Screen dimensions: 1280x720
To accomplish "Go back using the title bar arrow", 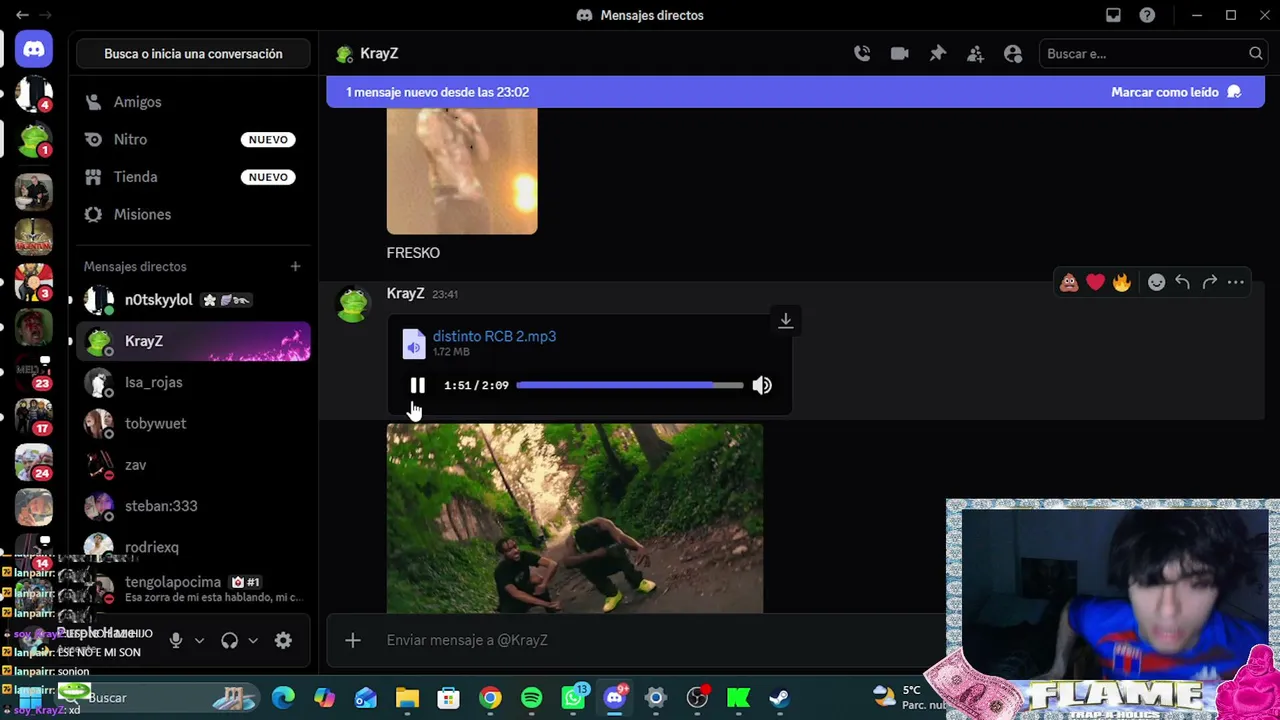I will tap(22, 15).
